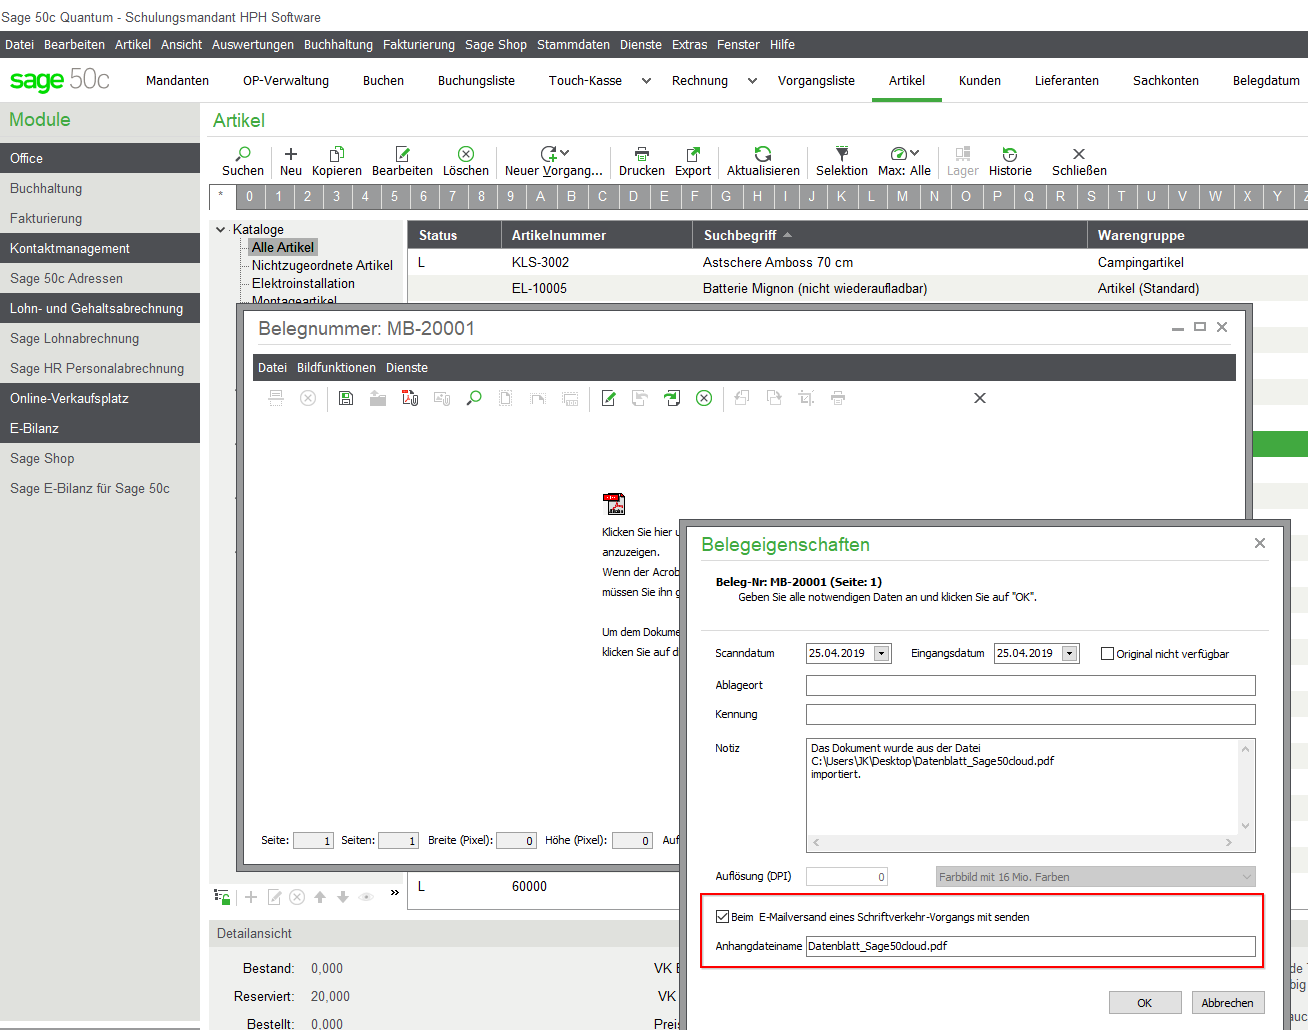The image size is (1308, 1030).
Task: Select the letter M filter tab
Action: click(902, 196)
